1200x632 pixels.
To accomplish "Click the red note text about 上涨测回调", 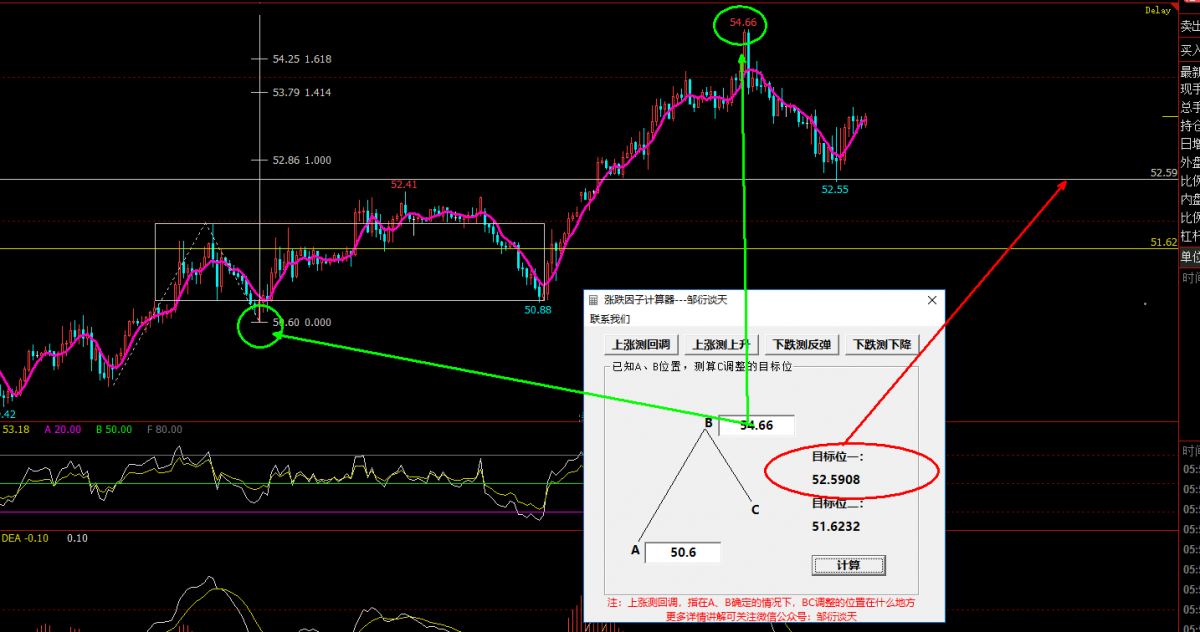I will pyautogui.click(x=761, y=603).
